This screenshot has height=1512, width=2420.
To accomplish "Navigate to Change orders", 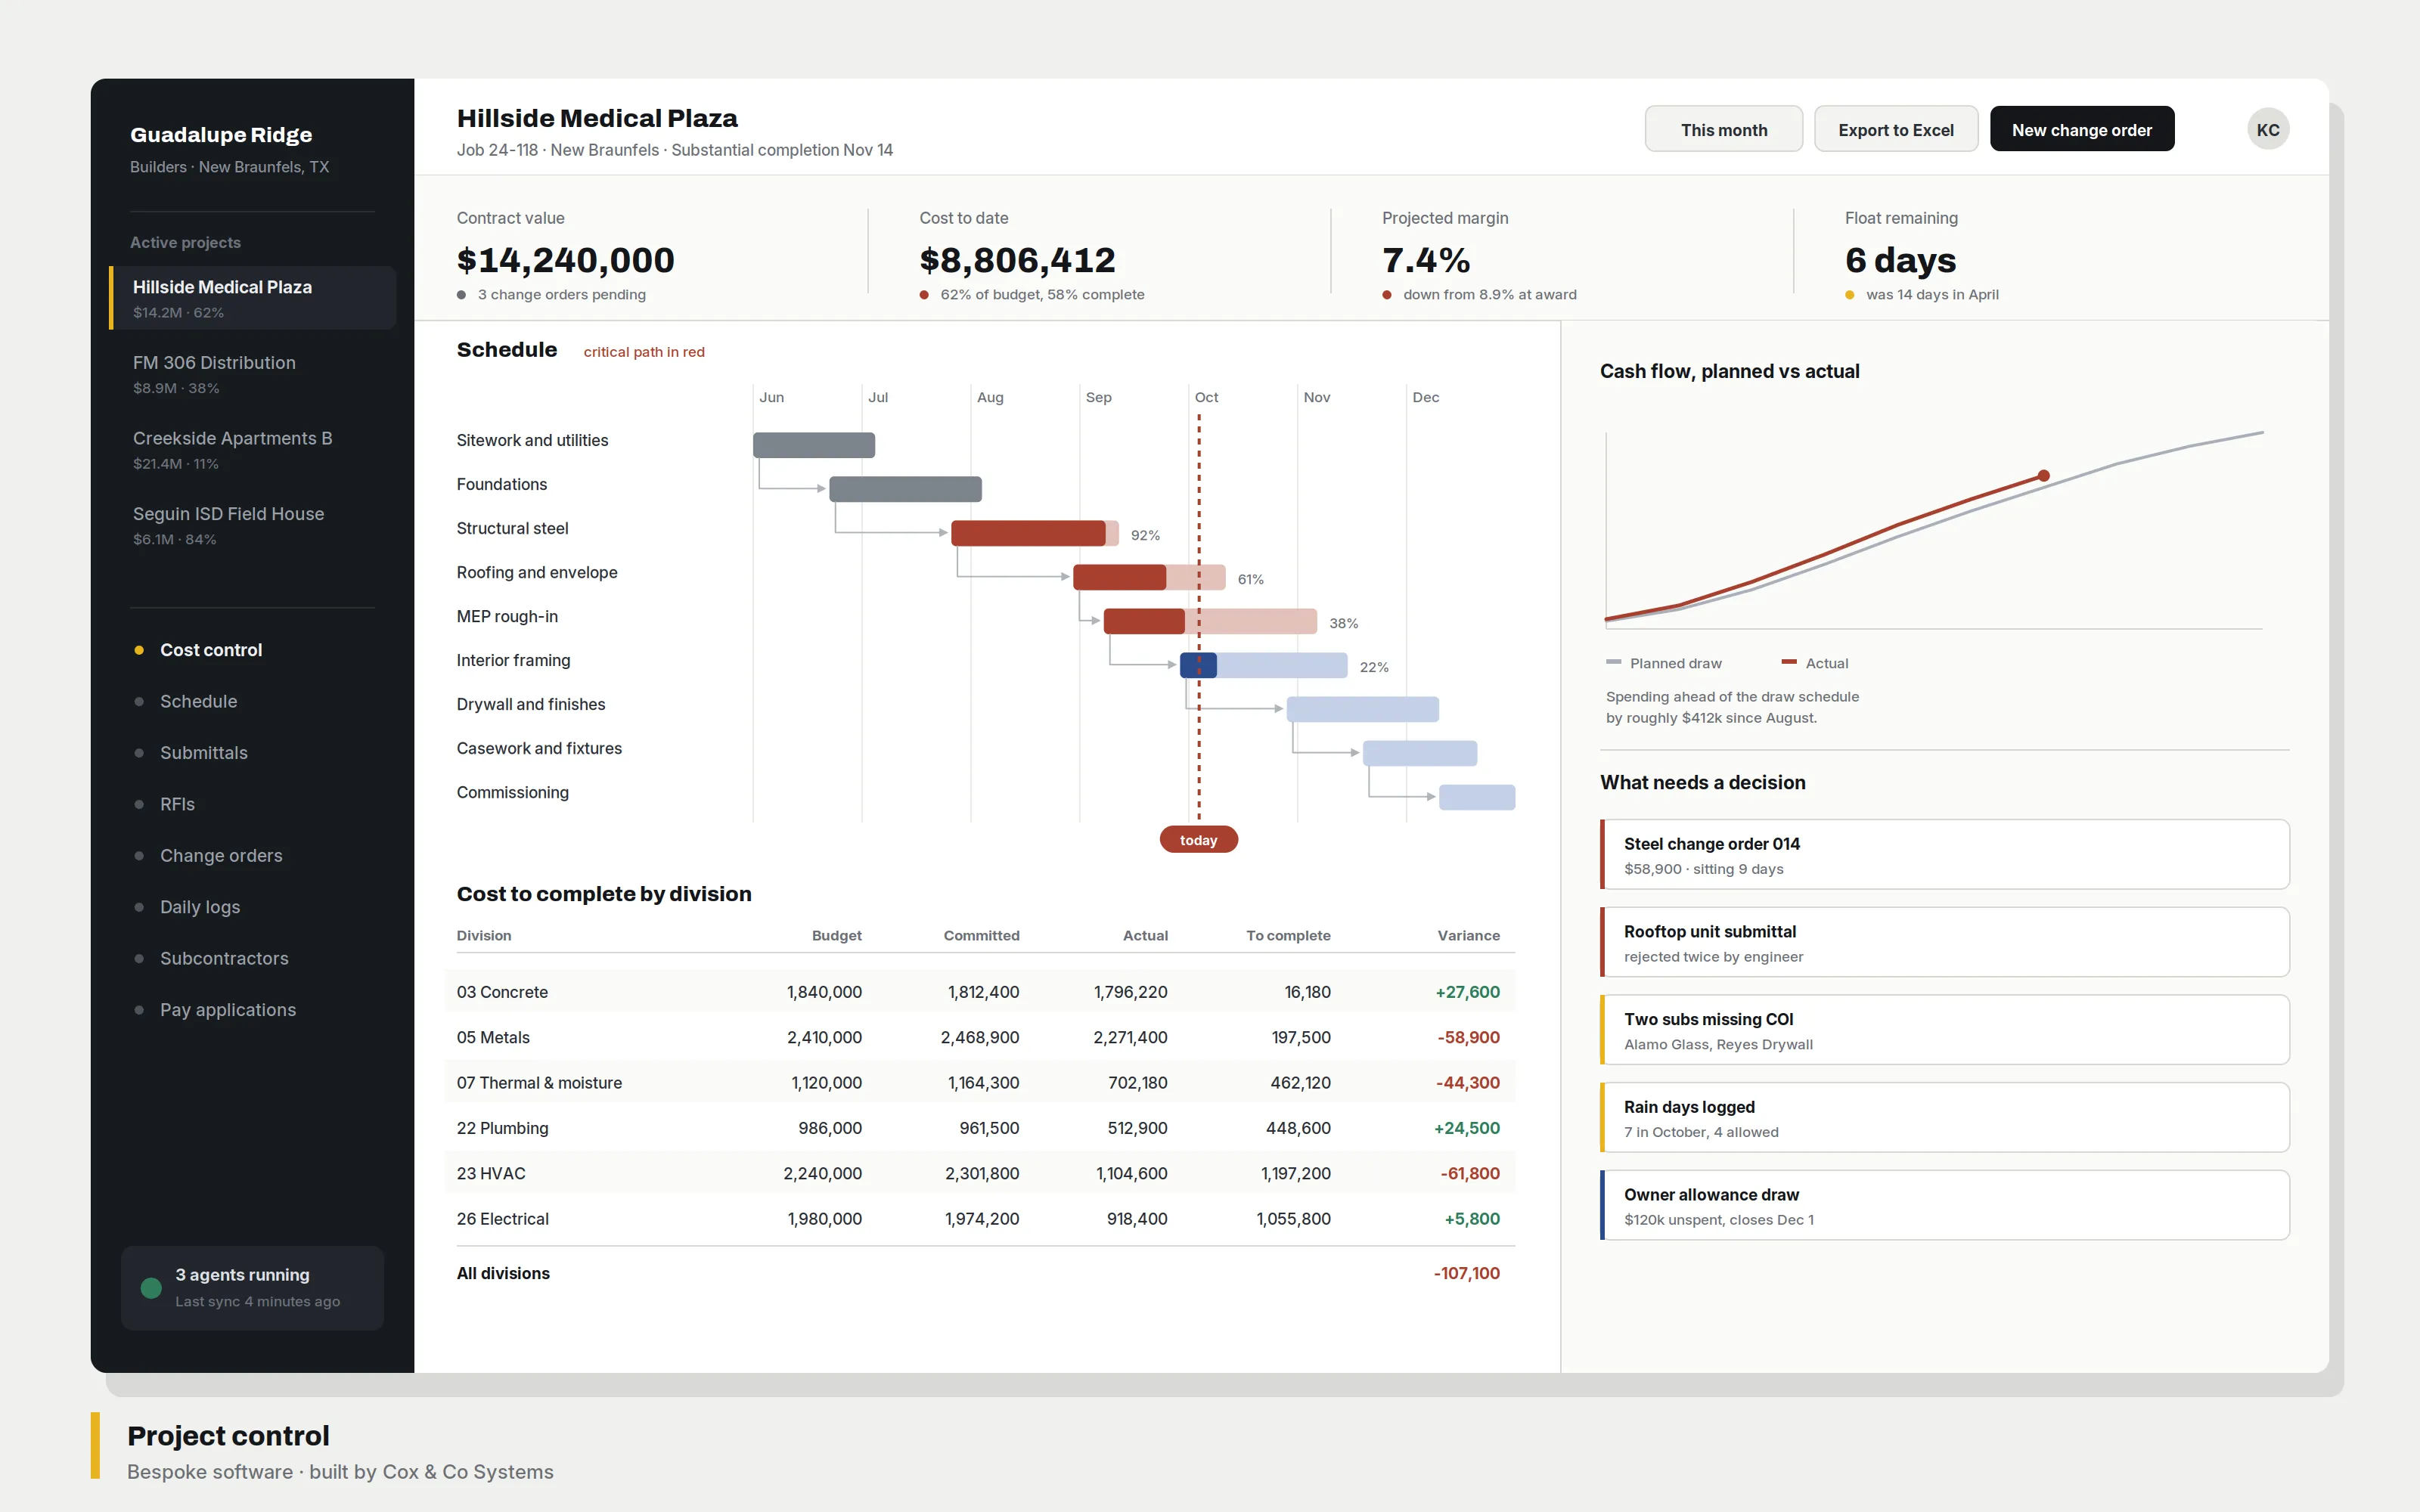I will tap(221, 856).
